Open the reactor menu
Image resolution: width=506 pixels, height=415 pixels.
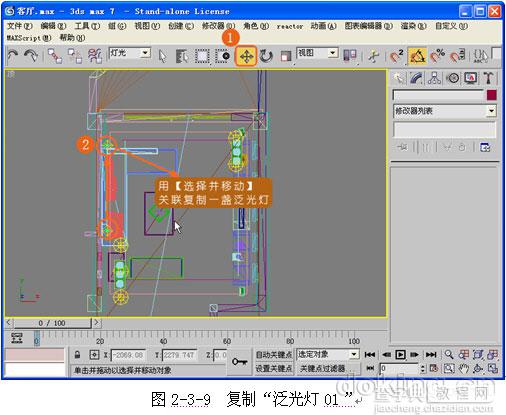point(290,26)
